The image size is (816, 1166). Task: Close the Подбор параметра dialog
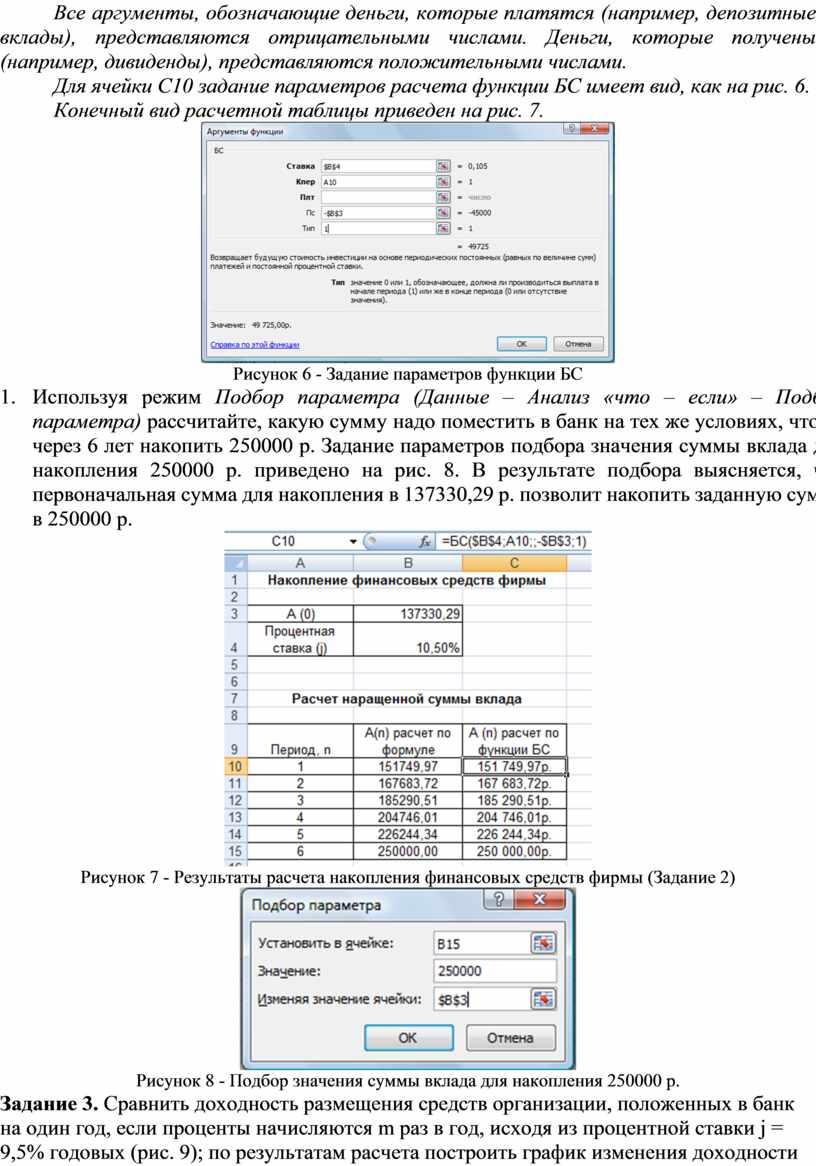pos(541,900)
